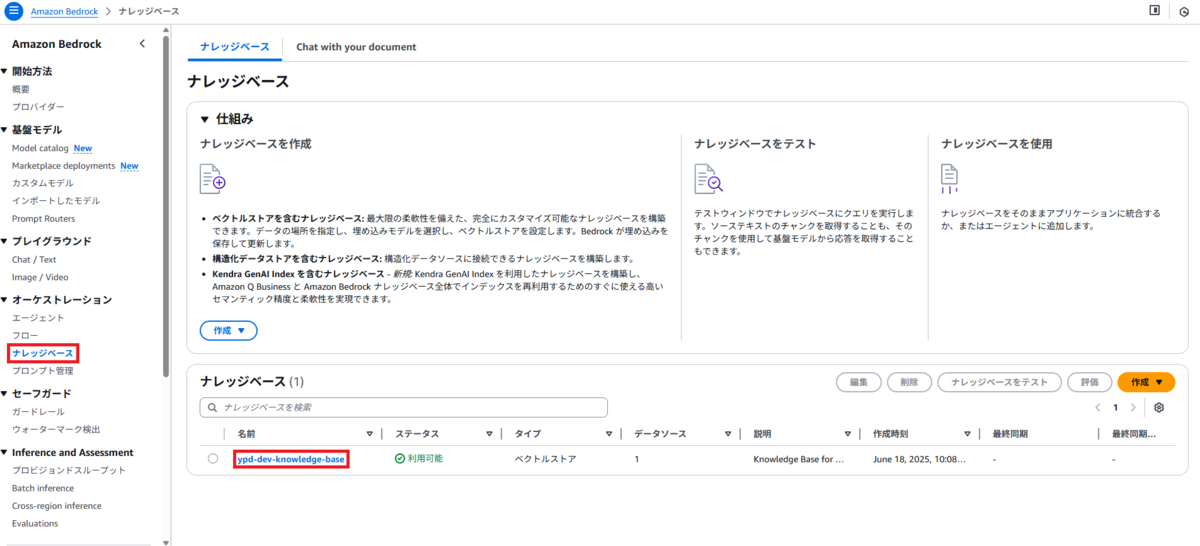Open フロー in the sidebar
Image resolution: width=1200 pixels, height=546 pixels.
pyautogui.click(x=25, y=336)
